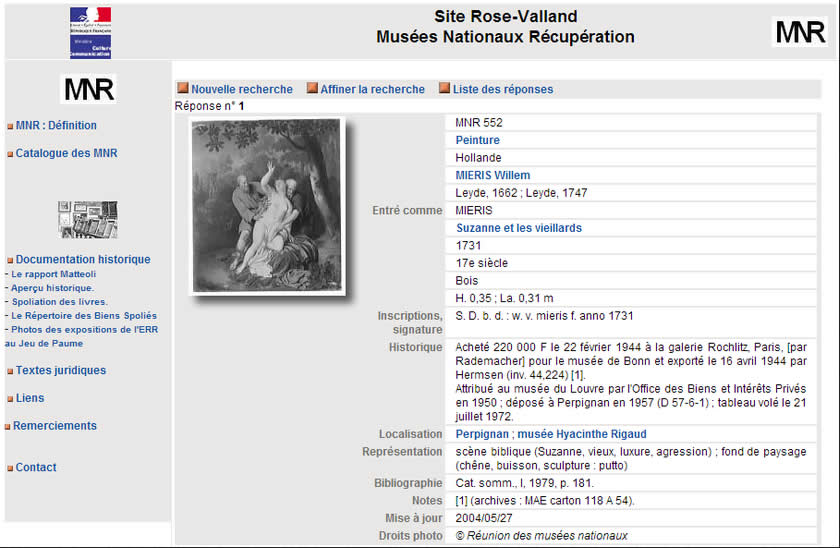The width and height of the screenshot is (840, 548).
Task: Click the signature text w. v. mieris f. anno 1731
Action: [x=573, y=316]
